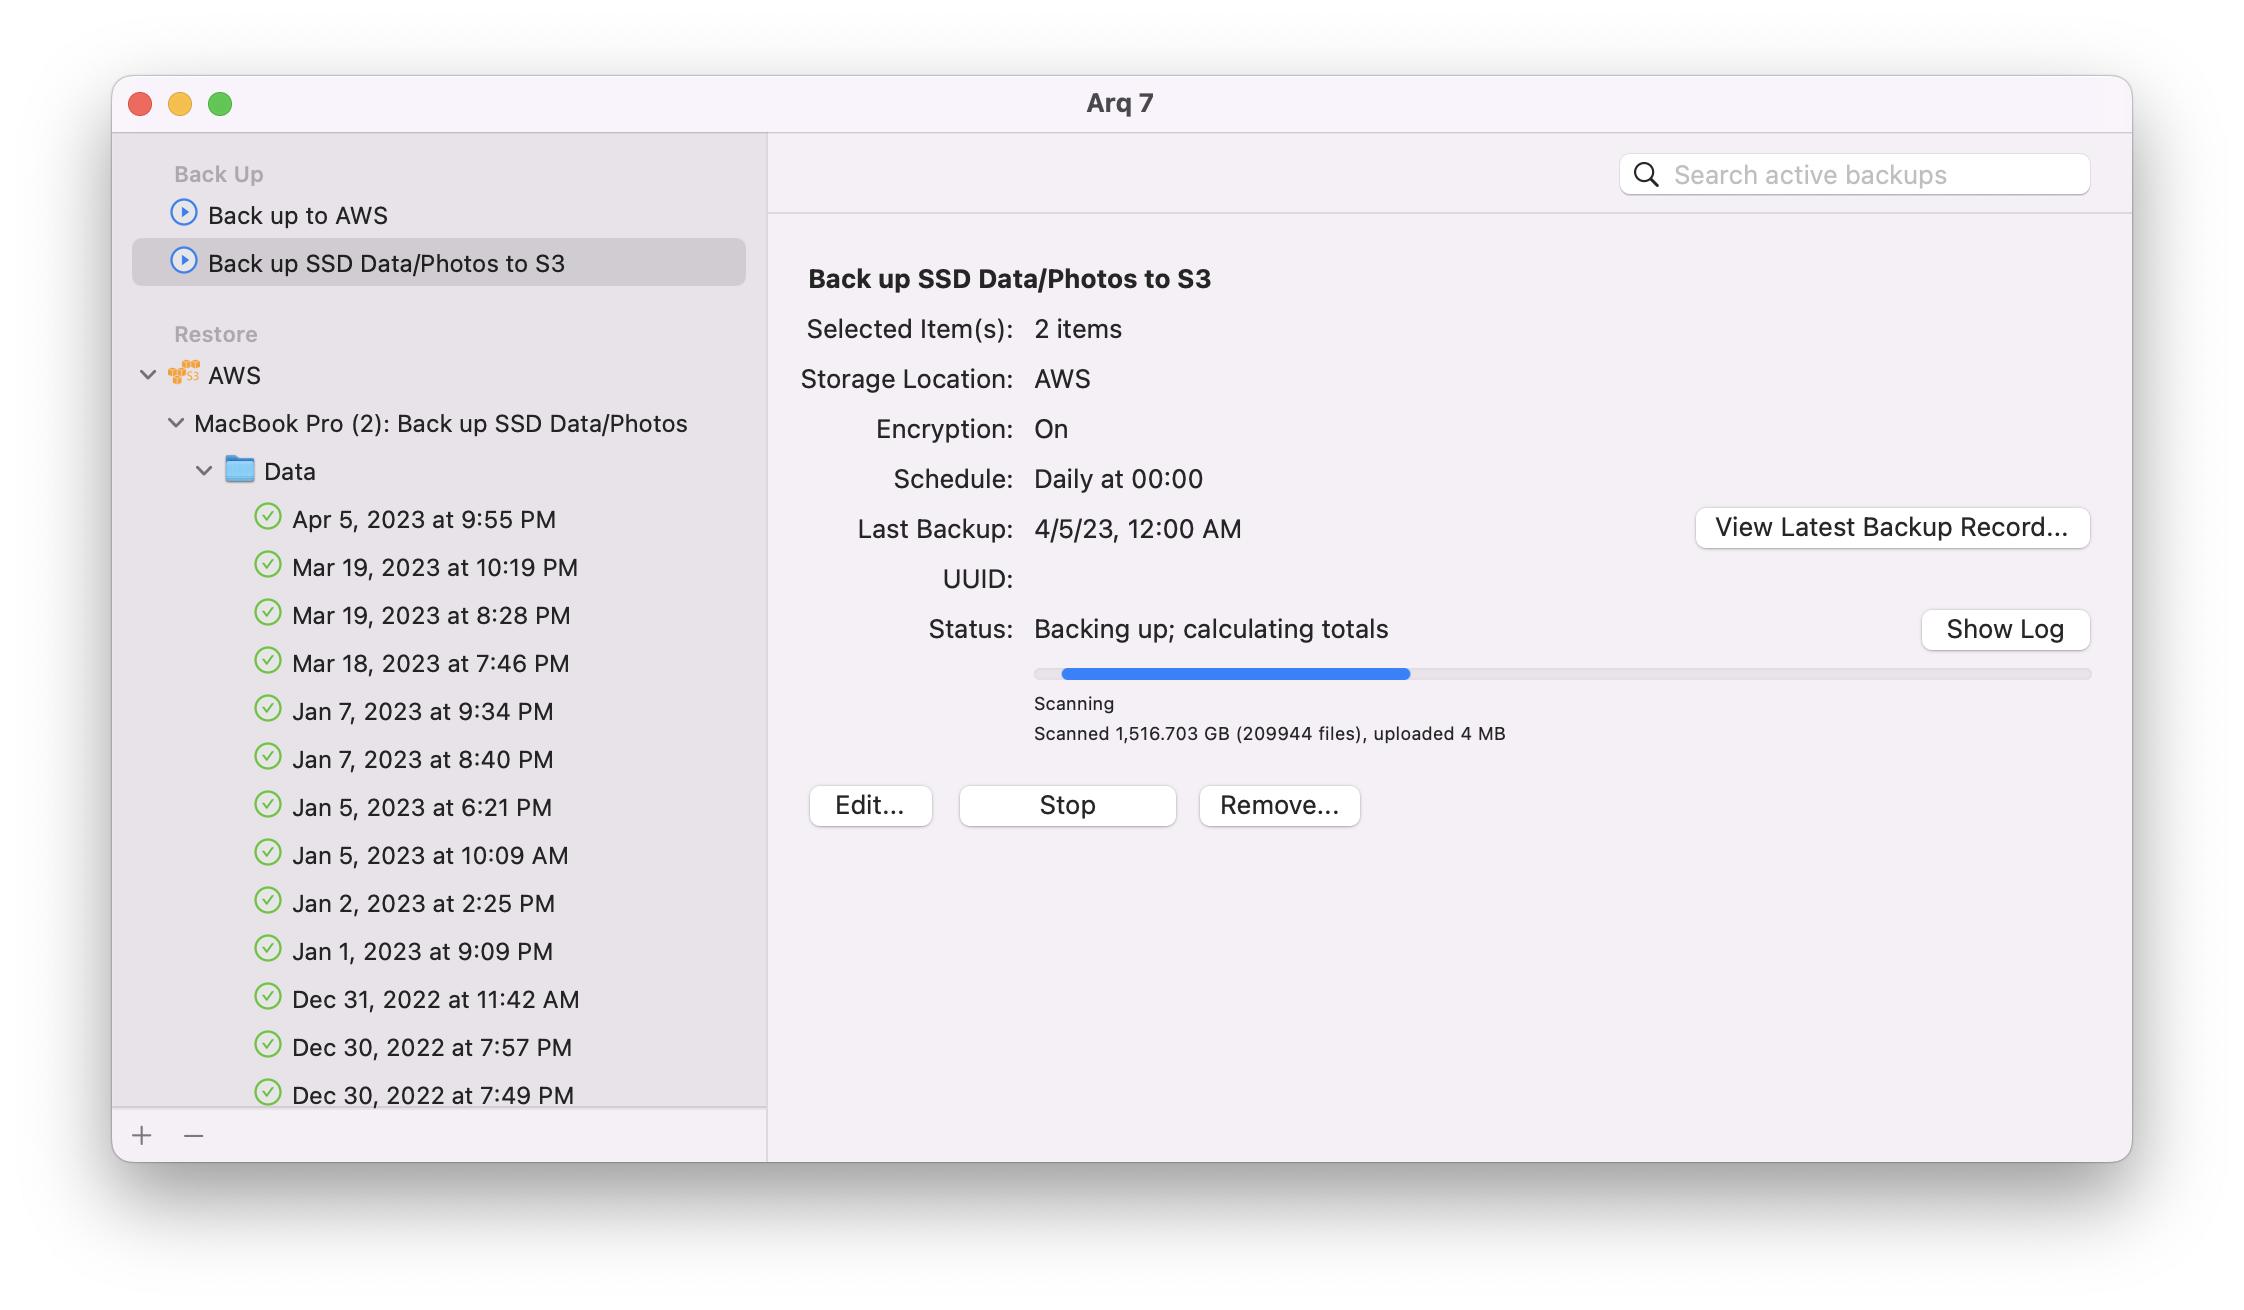Click the 'Scanned 1,516.703 GB' detail line
The width and height of the screenshot is (2244, 1310).
coord(1270,734)
